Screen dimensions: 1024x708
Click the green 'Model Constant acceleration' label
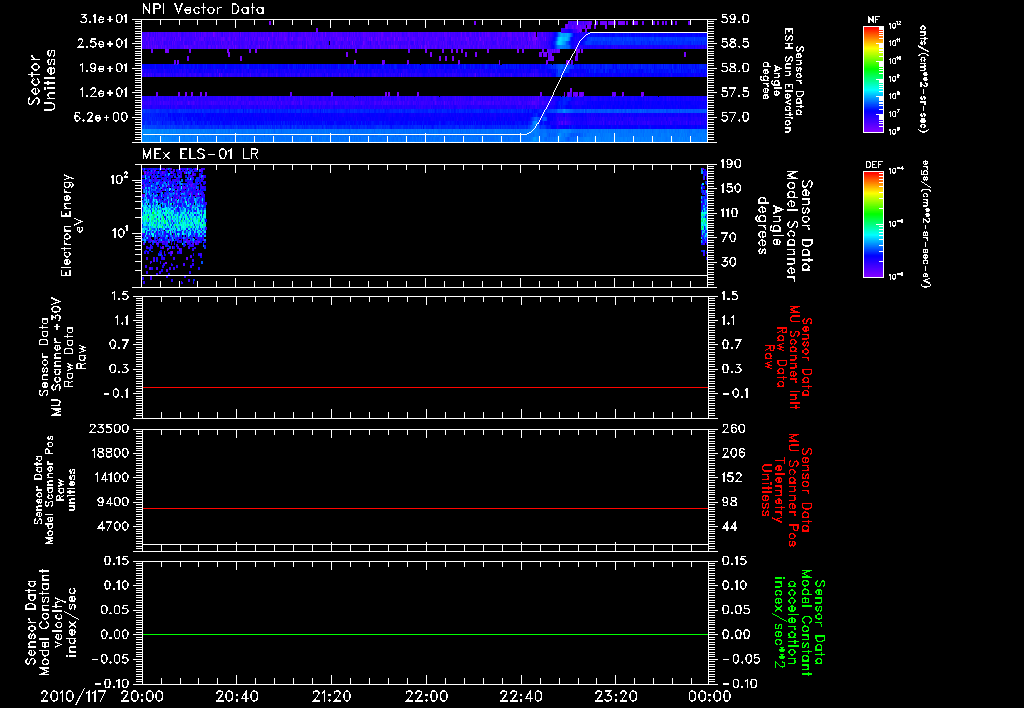pos(798,624)
